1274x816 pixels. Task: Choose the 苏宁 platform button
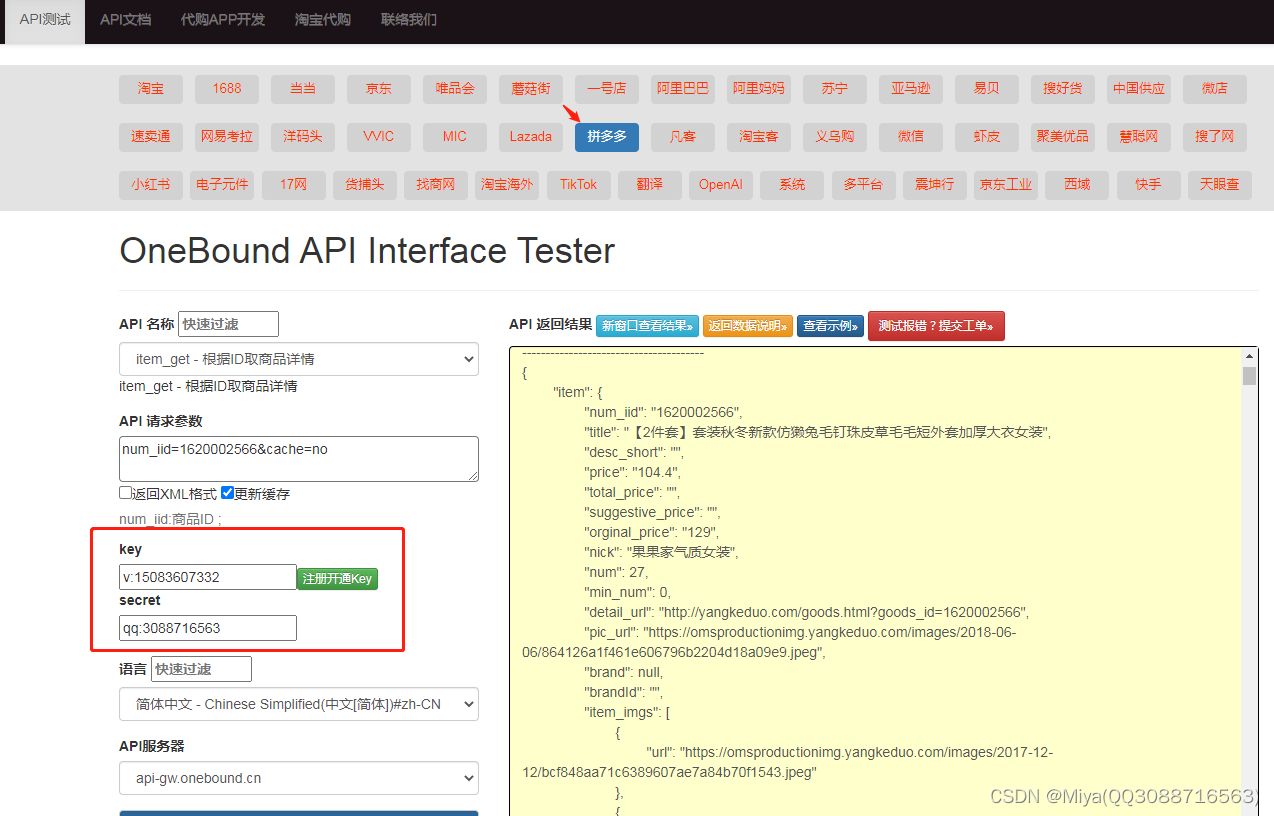(835, 88)
